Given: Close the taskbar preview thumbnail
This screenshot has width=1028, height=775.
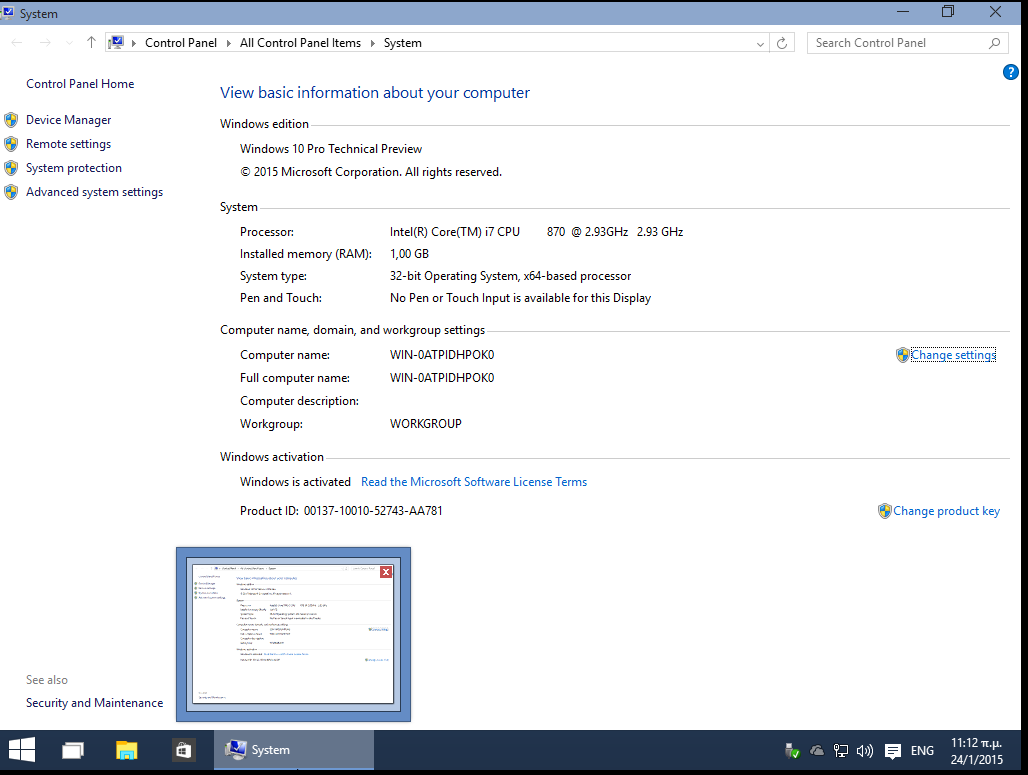Looking at the screenshot, I should pos(386,572).
